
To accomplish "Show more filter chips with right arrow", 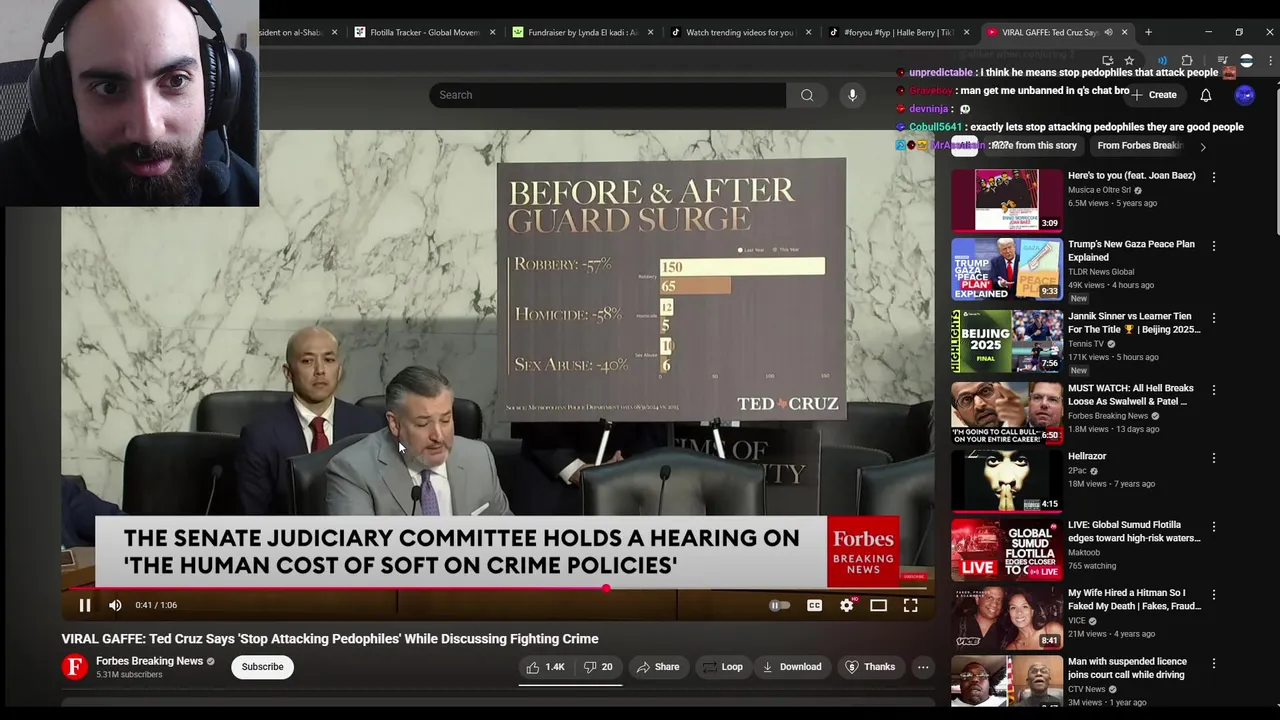I will (1203, 146).
